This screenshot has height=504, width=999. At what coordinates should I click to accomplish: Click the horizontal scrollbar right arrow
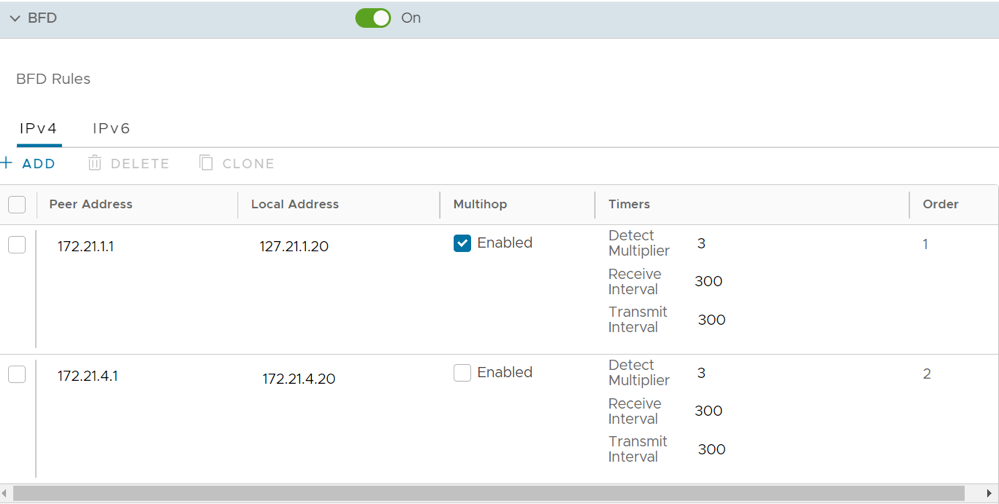[990, 494]
